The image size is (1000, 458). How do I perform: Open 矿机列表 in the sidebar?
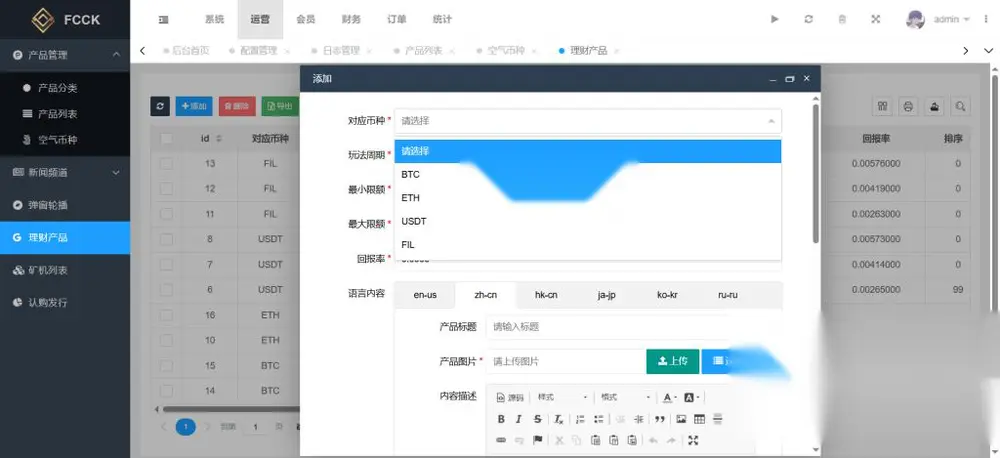[65, 270]
